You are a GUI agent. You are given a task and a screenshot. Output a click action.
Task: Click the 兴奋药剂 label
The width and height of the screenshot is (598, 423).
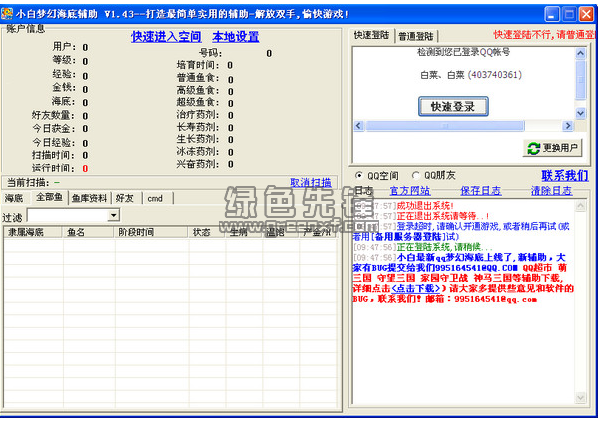tap(198, 164)
